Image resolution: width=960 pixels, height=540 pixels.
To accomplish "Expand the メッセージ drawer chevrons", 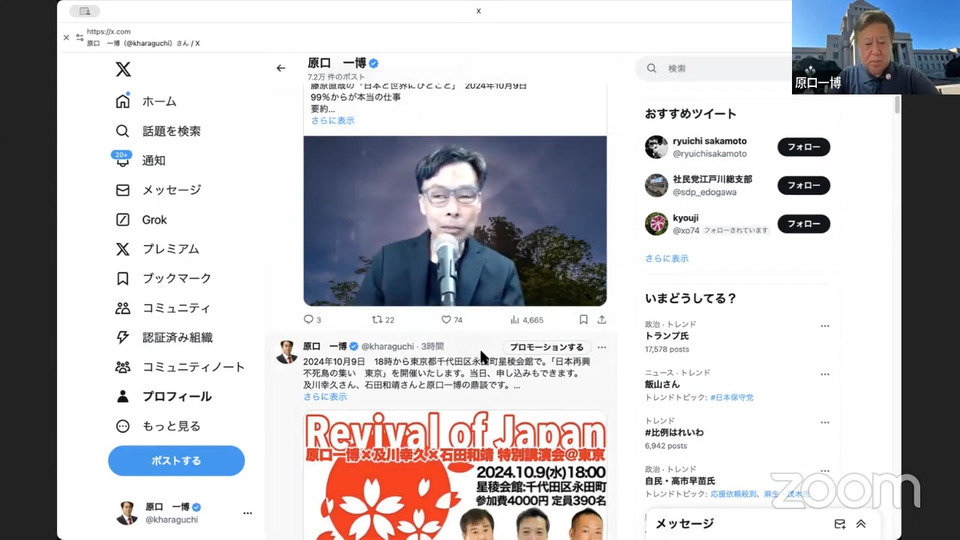I will [861, 524].
